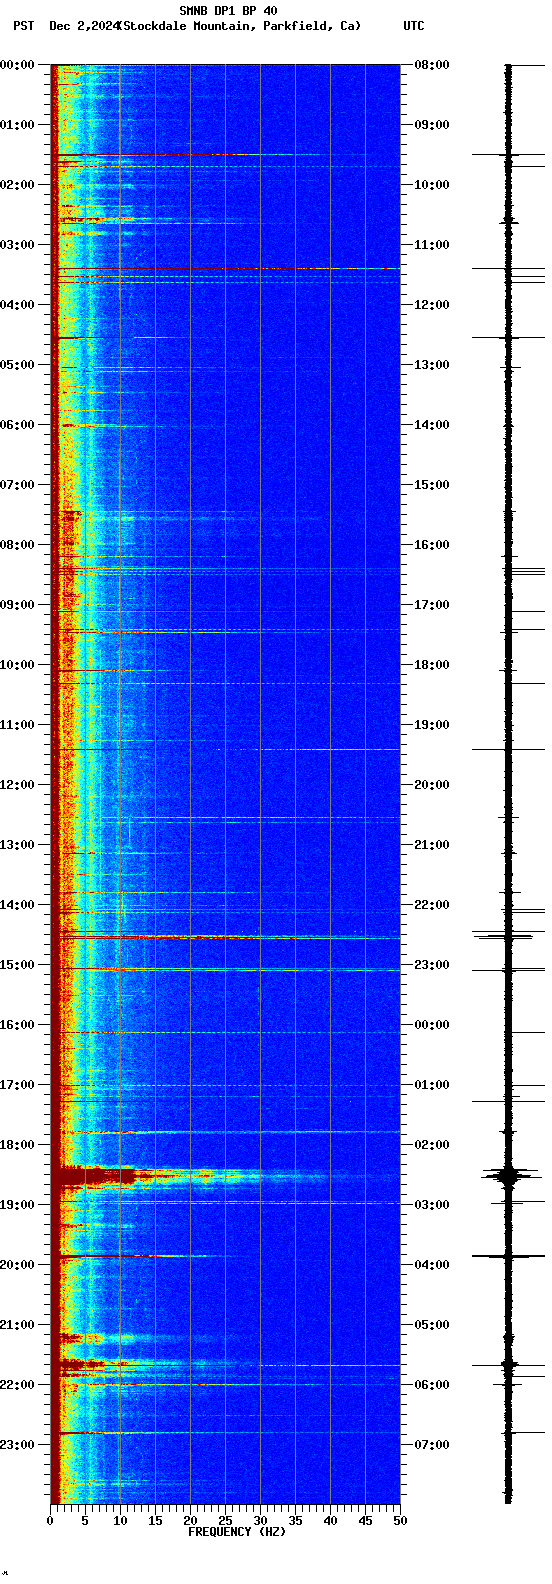
Task: Click the UTC axis label "20:00"
Action: (431, 785)
